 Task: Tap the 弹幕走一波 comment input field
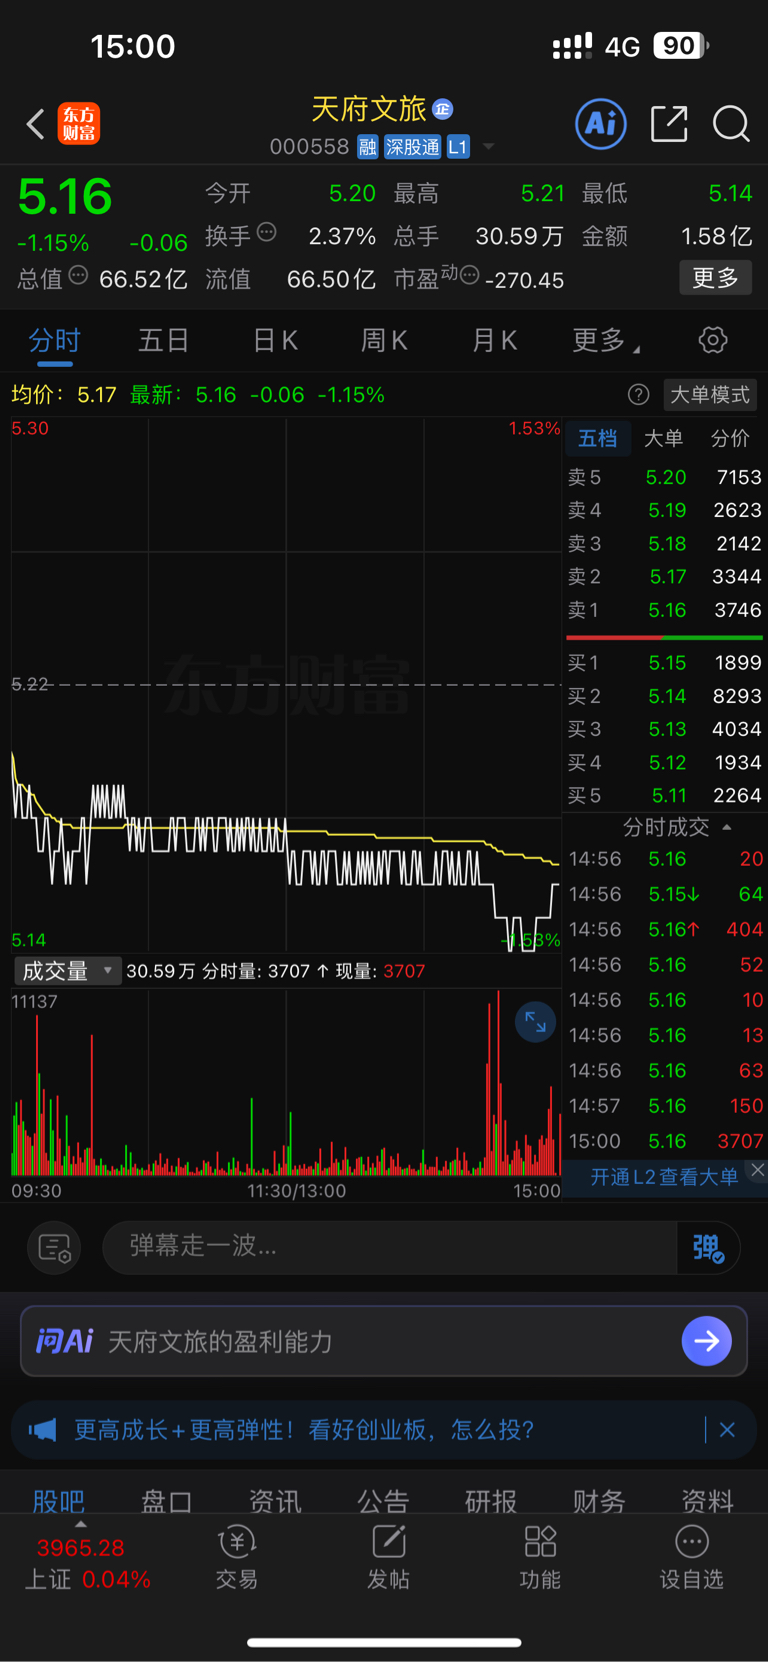pyautogui.click(x=390, y=1247)
